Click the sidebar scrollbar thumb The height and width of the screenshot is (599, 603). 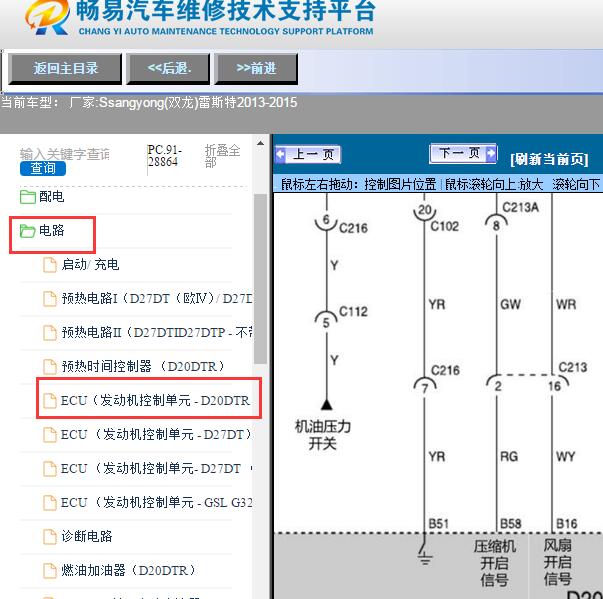tap(260, 278)
